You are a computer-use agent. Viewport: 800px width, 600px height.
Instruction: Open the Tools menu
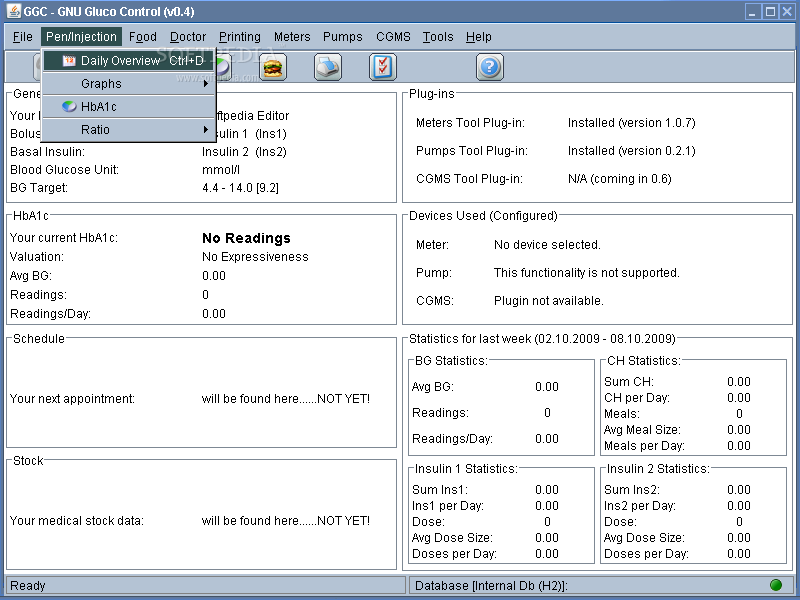click(438, 37)
